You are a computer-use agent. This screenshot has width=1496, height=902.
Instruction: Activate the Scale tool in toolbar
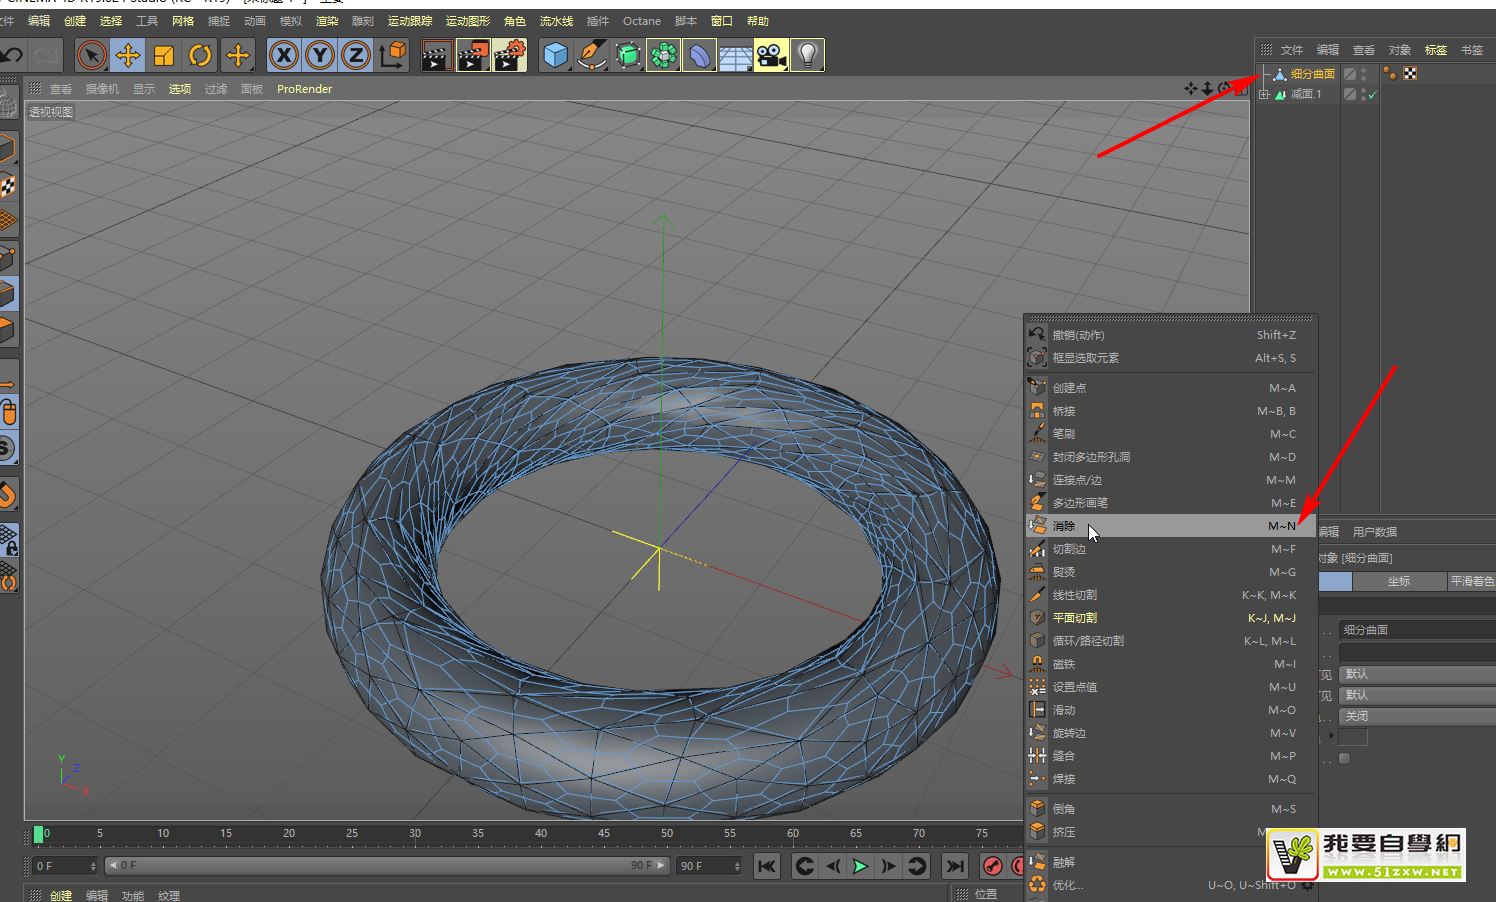coord(164,55)
